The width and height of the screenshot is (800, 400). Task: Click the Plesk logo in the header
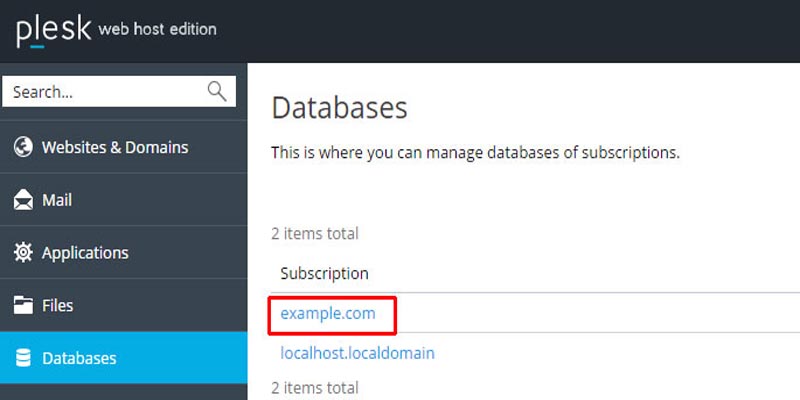(x=50, y=30)
